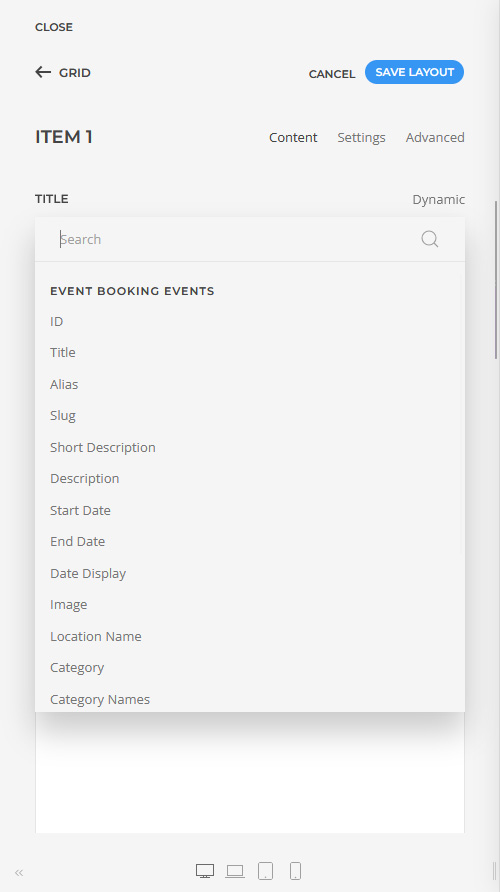The height and width of the screenshot is (892, 500).
Task: Open the Advanced tab
Action: pyautogui.click(x=435, y=138)
